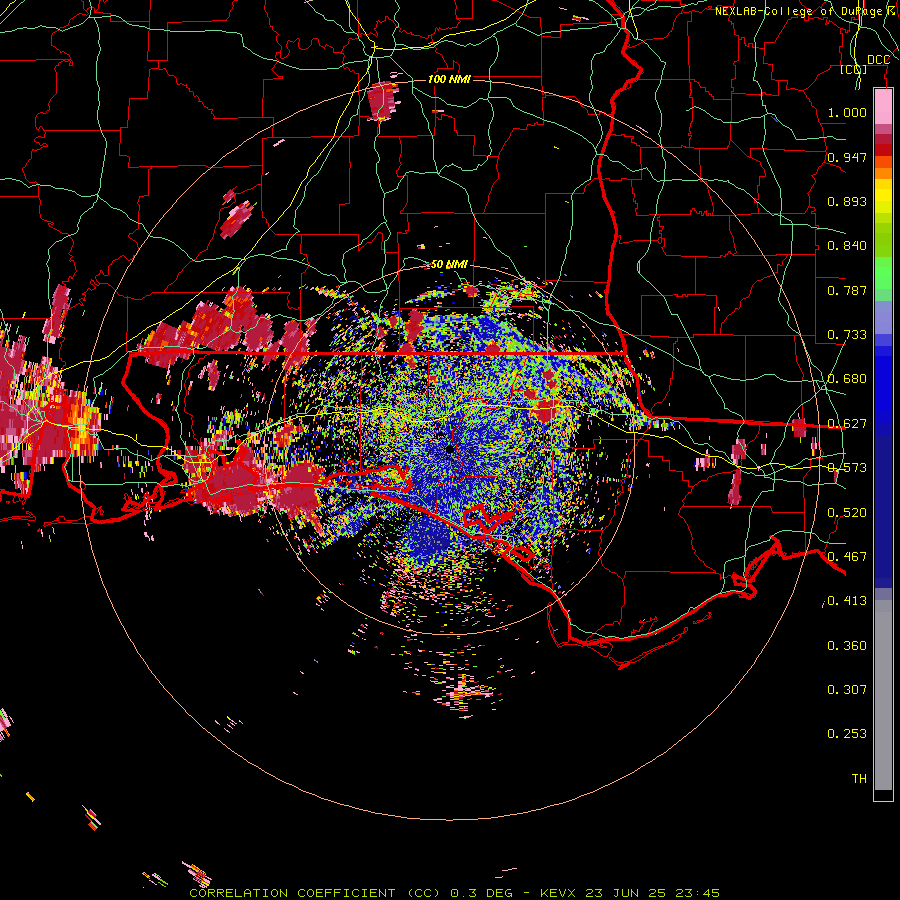Click the 0.840 legend value
Screen dimensions: 900x900
pos(847,246)
